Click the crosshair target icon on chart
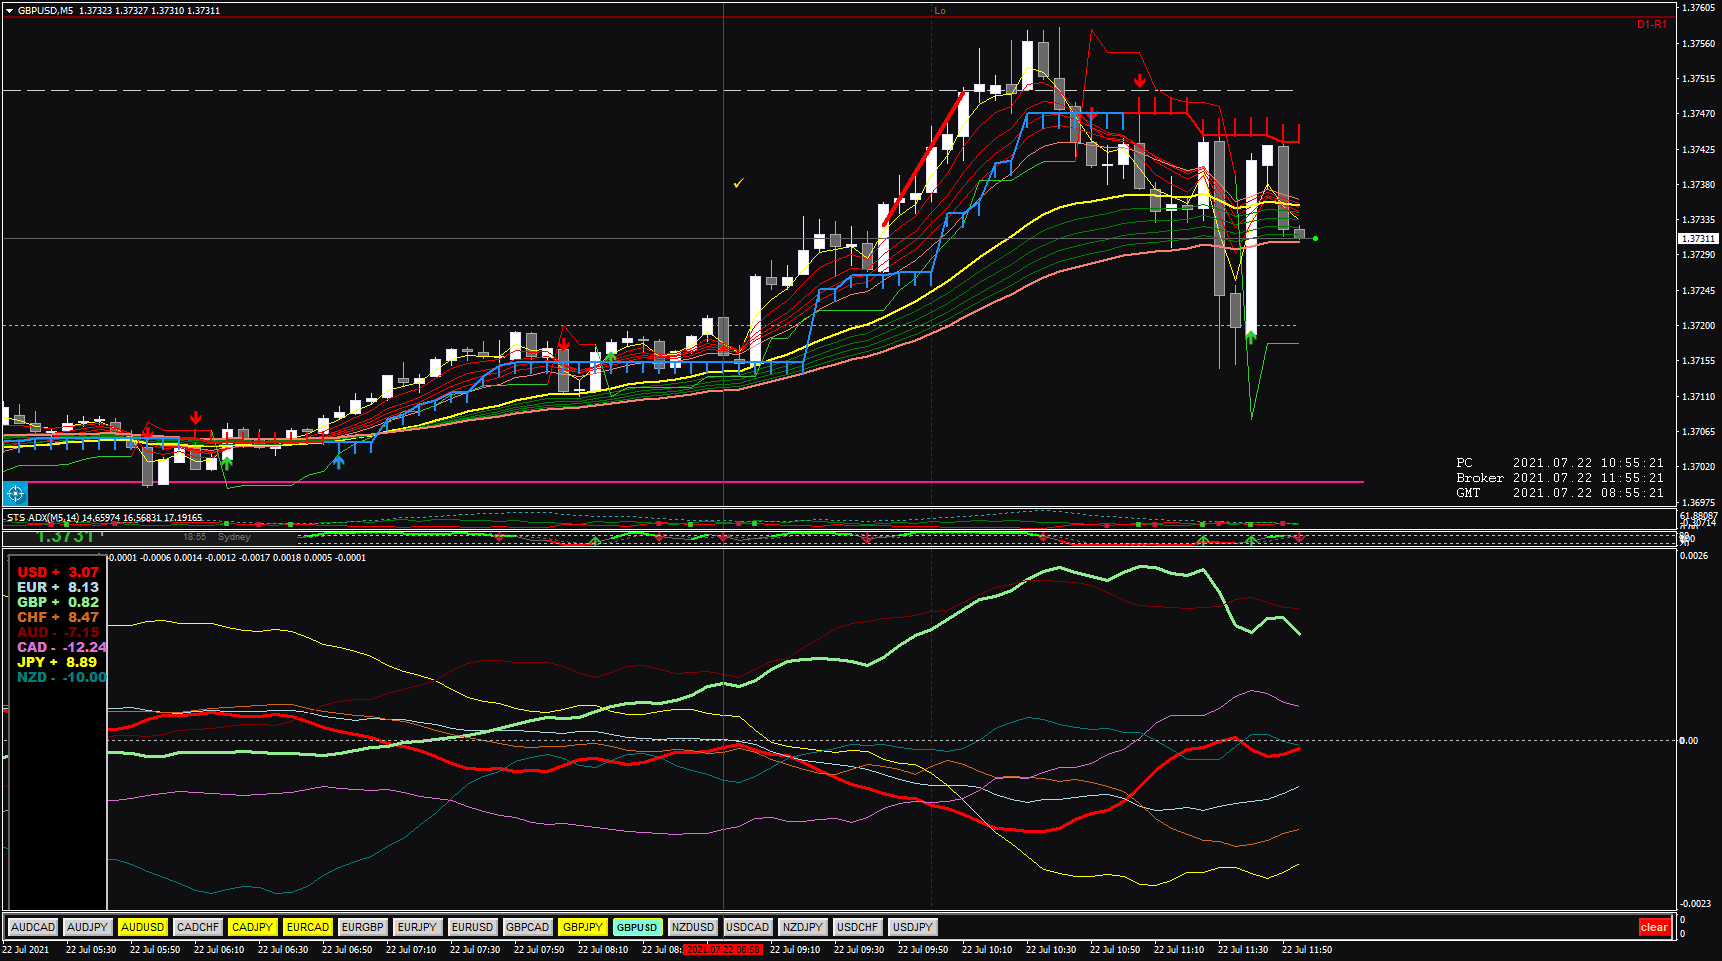The width and height of the screenshot is (1722, 961). pyautogui.click(x=15, y=493)
